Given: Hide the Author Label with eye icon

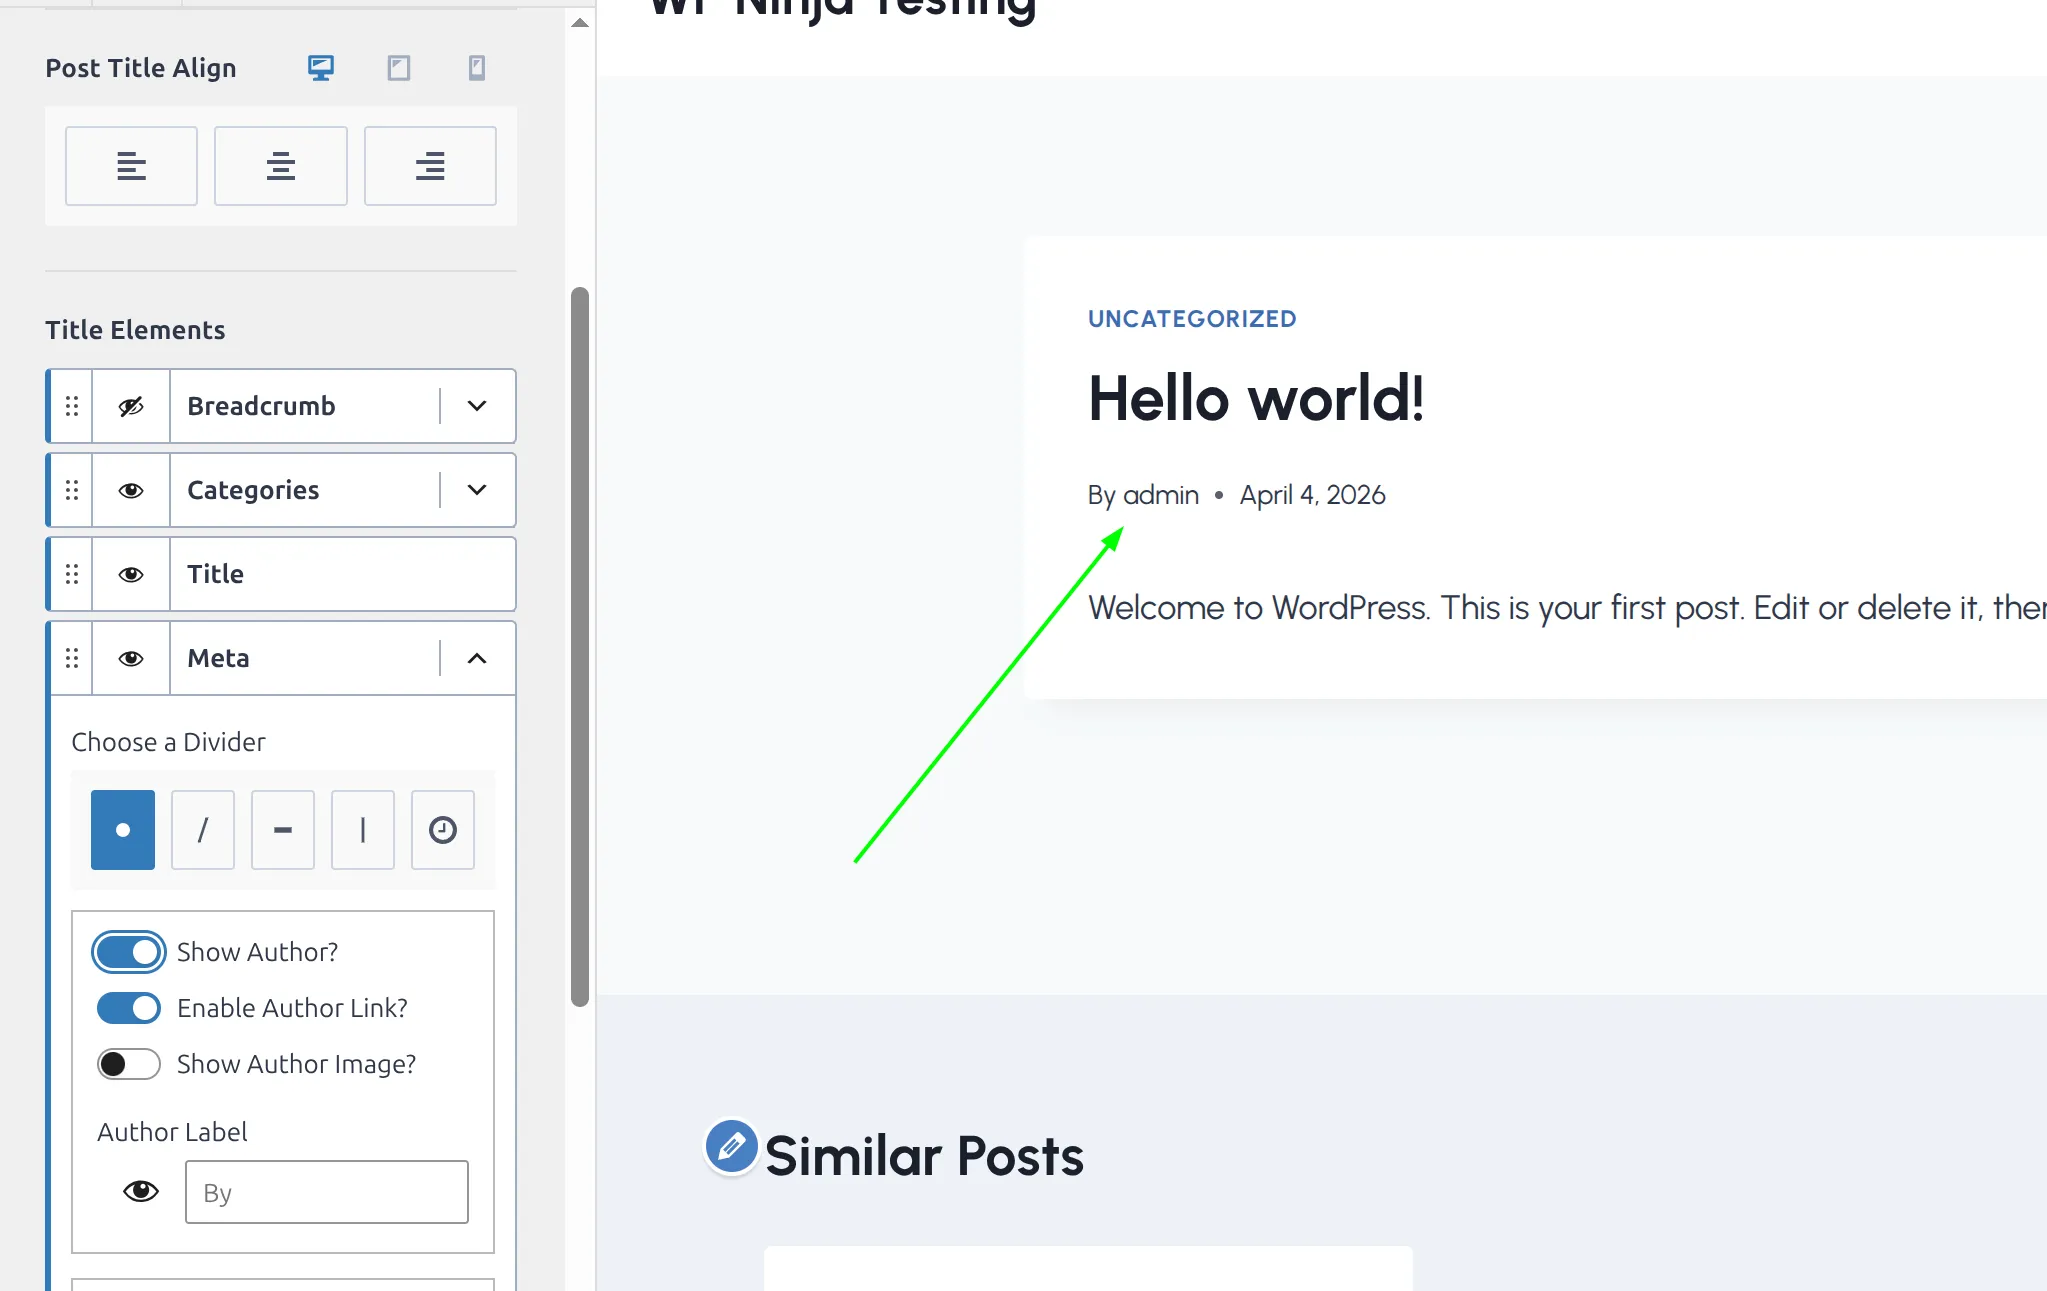Looking at the screenshot, I should click(x=141, y=1191).
